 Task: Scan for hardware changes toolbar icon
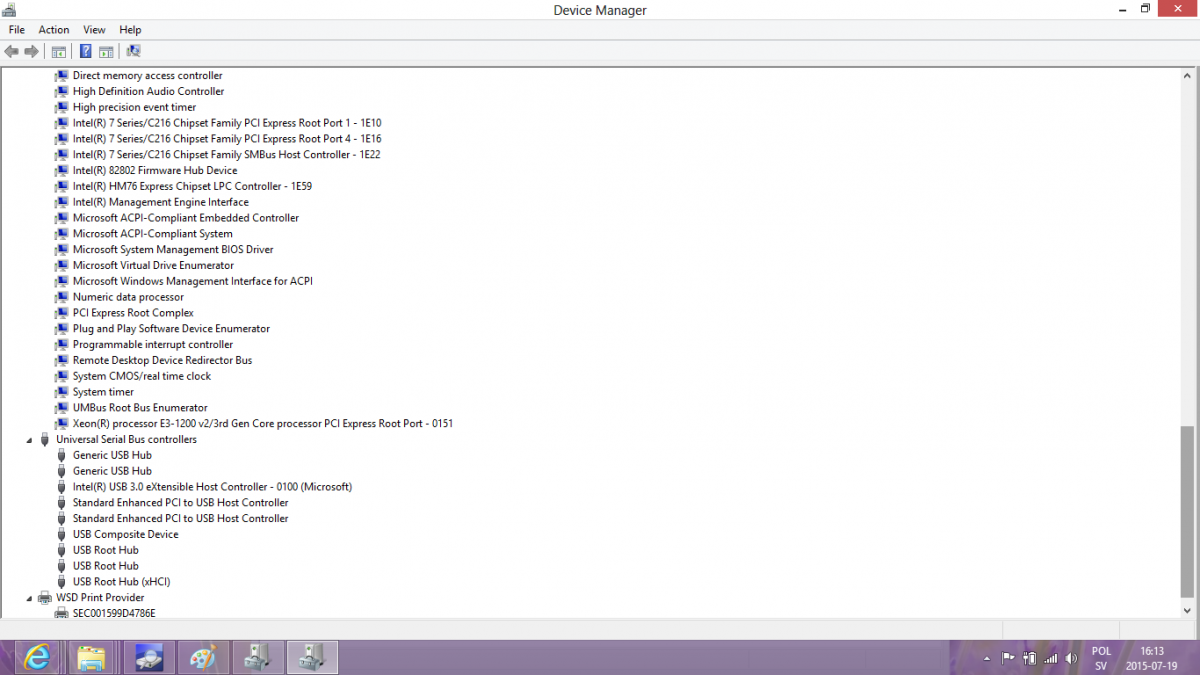[x=133, y=51]
